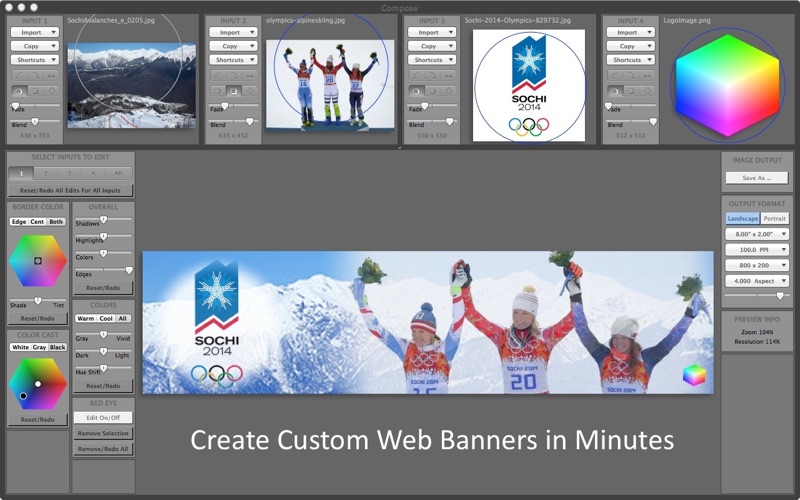
Task: Select square mask shape for Input 2
Action: [234, 91]
